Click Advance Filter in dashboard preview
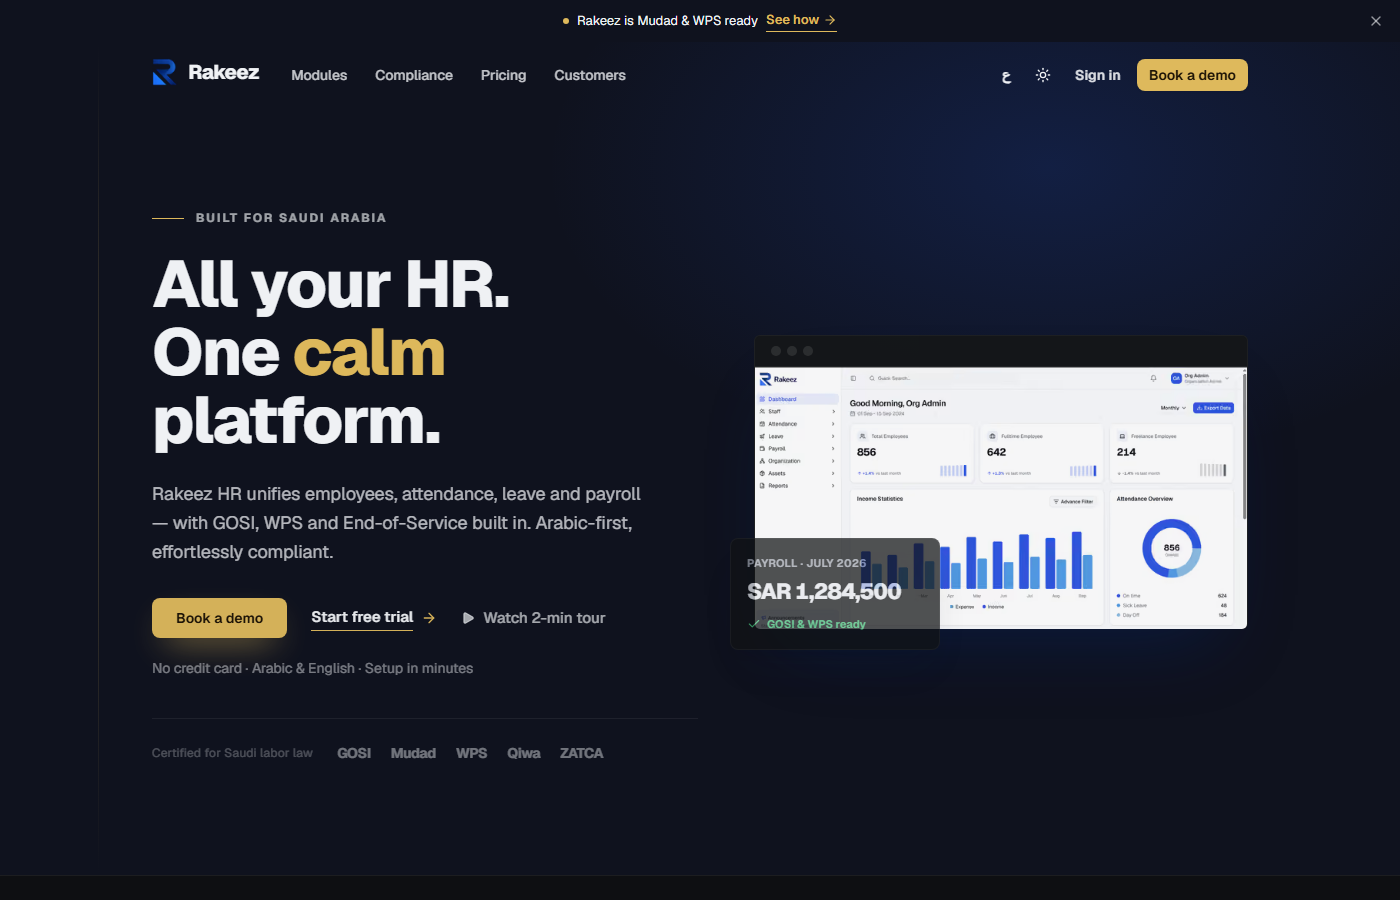 click(1073, 501)
